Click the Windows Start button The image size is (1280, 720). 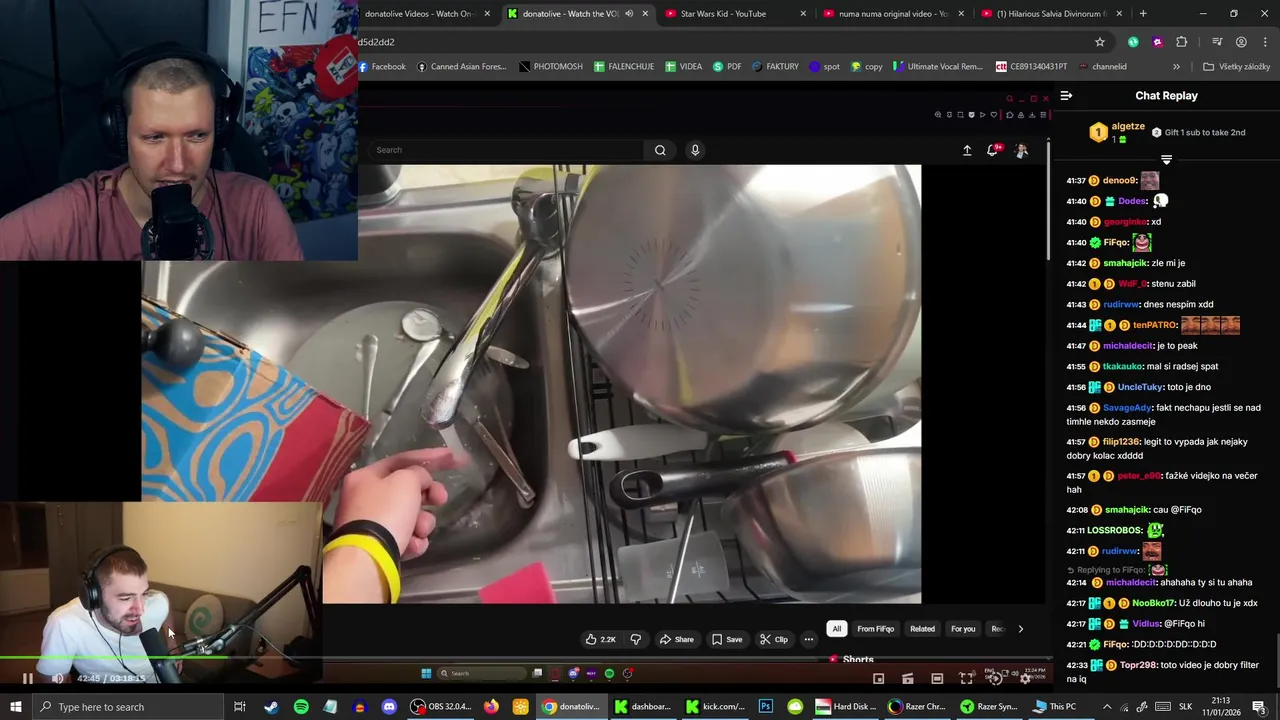click(15, 707)
